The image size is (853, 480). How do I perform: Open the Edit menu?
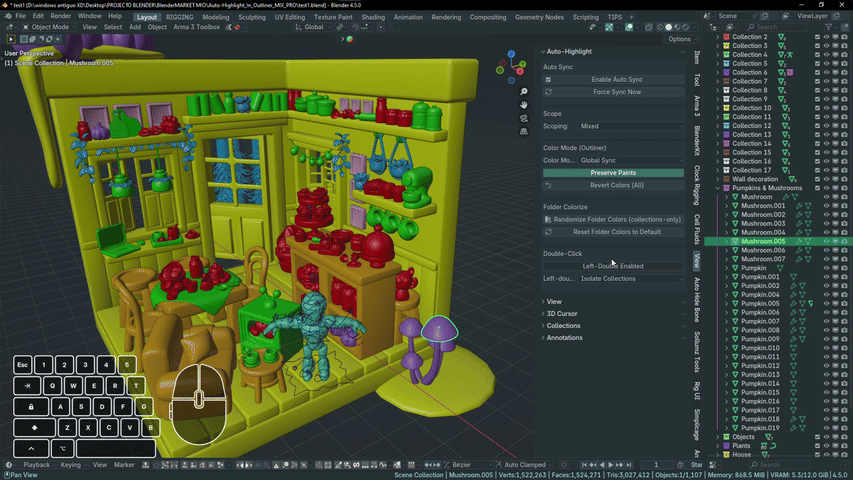pos(38,16)
